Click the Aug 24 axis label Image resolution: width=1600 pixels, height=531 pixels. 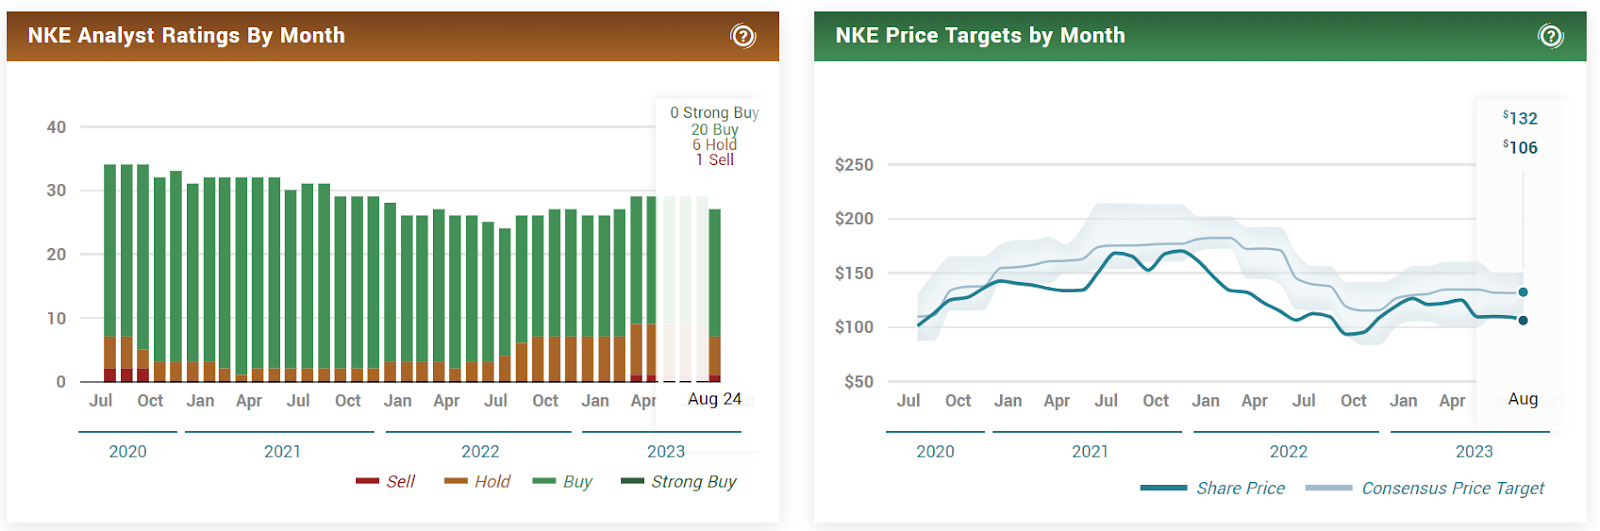[715, 399]
